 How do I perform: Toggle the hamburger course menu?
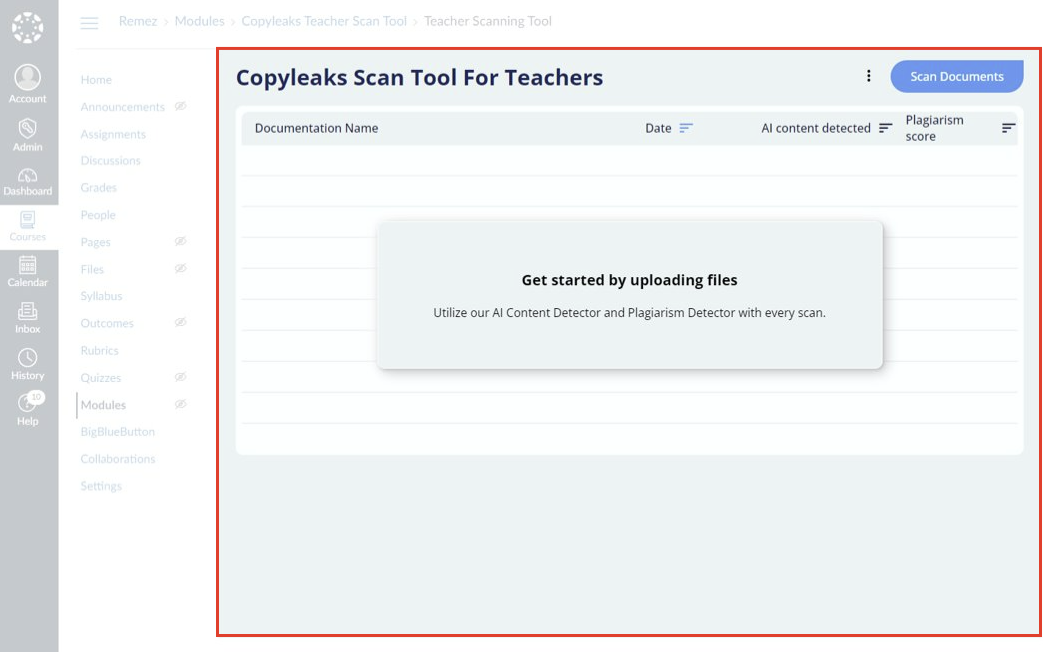point(89,23)
